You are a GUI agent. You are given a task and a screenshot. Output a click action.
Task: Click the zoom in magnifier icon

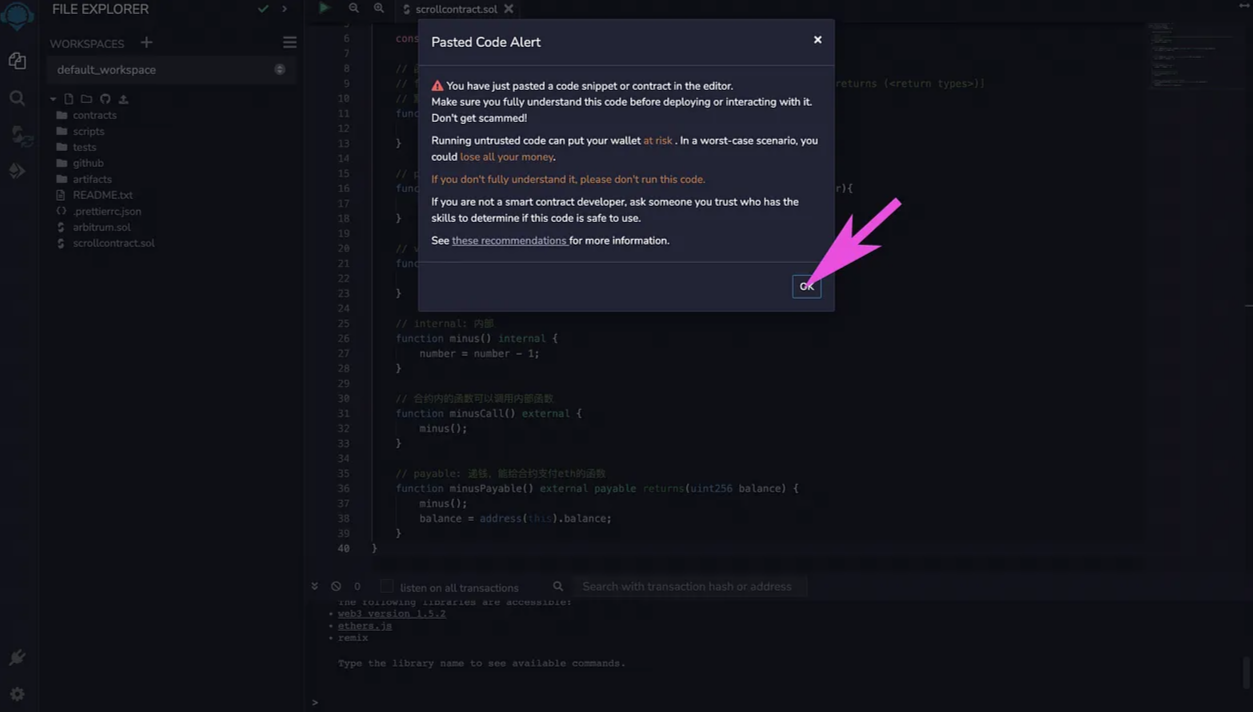point(378,8)
